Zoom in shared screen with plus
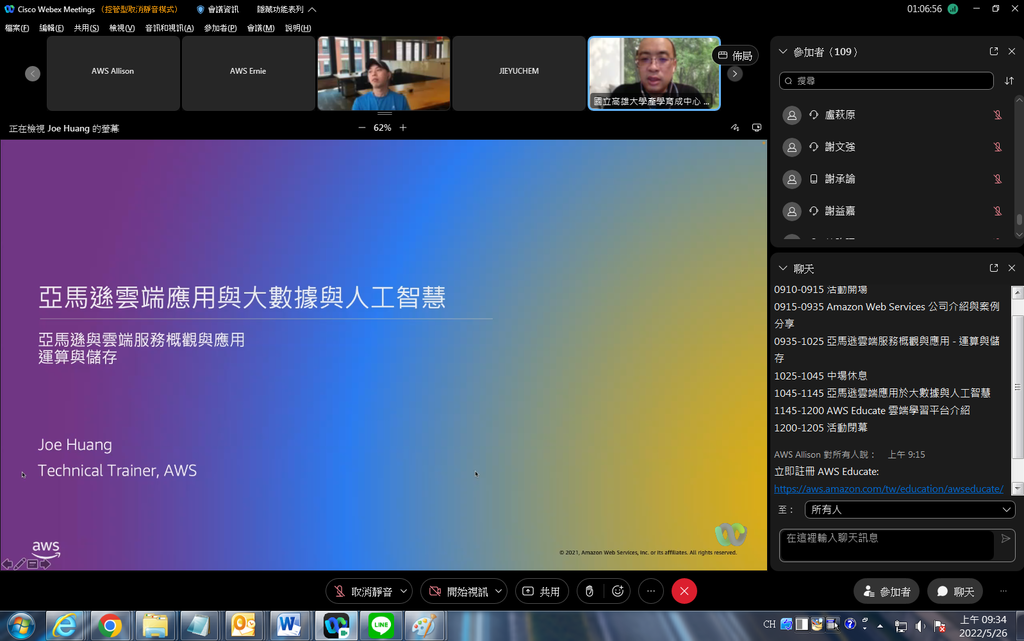 coord(403,128)
